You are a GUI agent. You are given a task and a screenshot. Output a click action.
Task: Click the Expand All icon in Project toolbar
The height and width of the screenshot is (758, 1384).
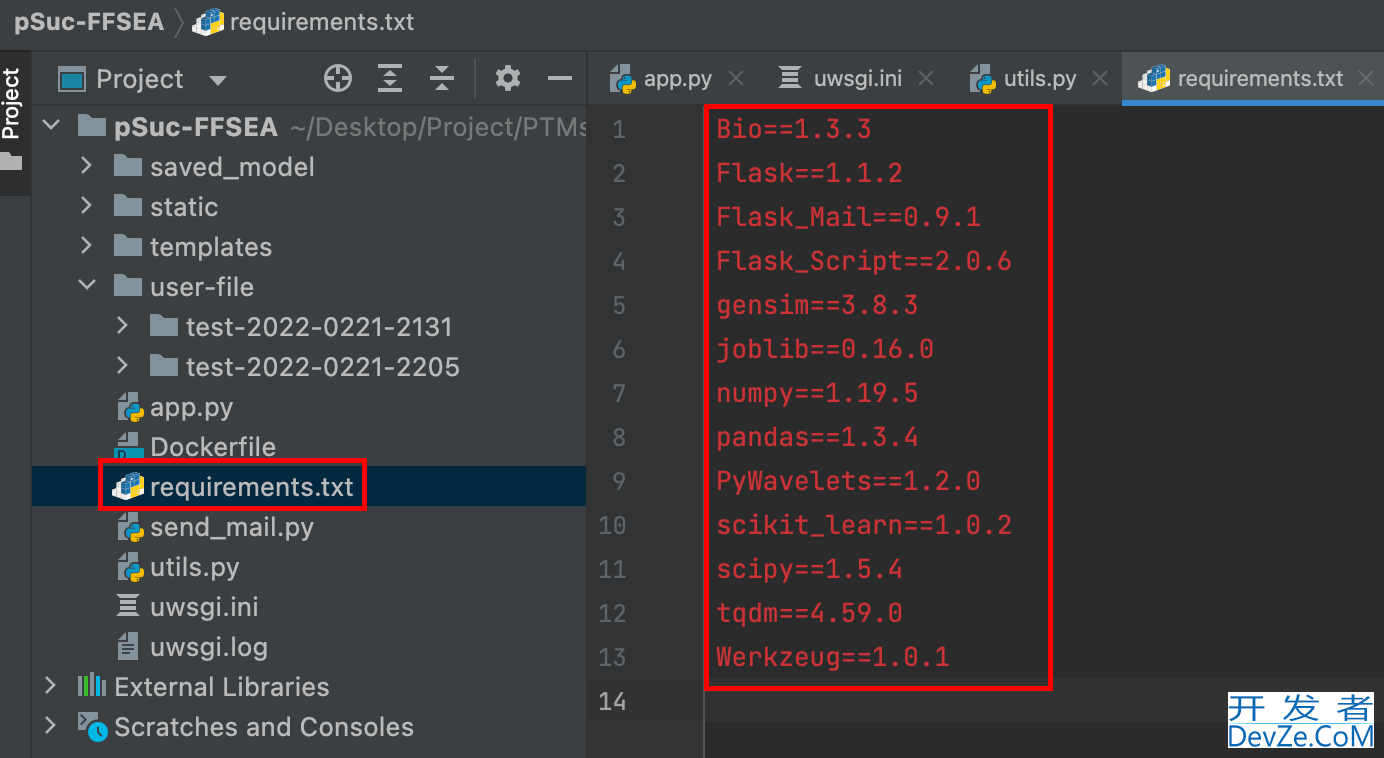coord(390,78)
